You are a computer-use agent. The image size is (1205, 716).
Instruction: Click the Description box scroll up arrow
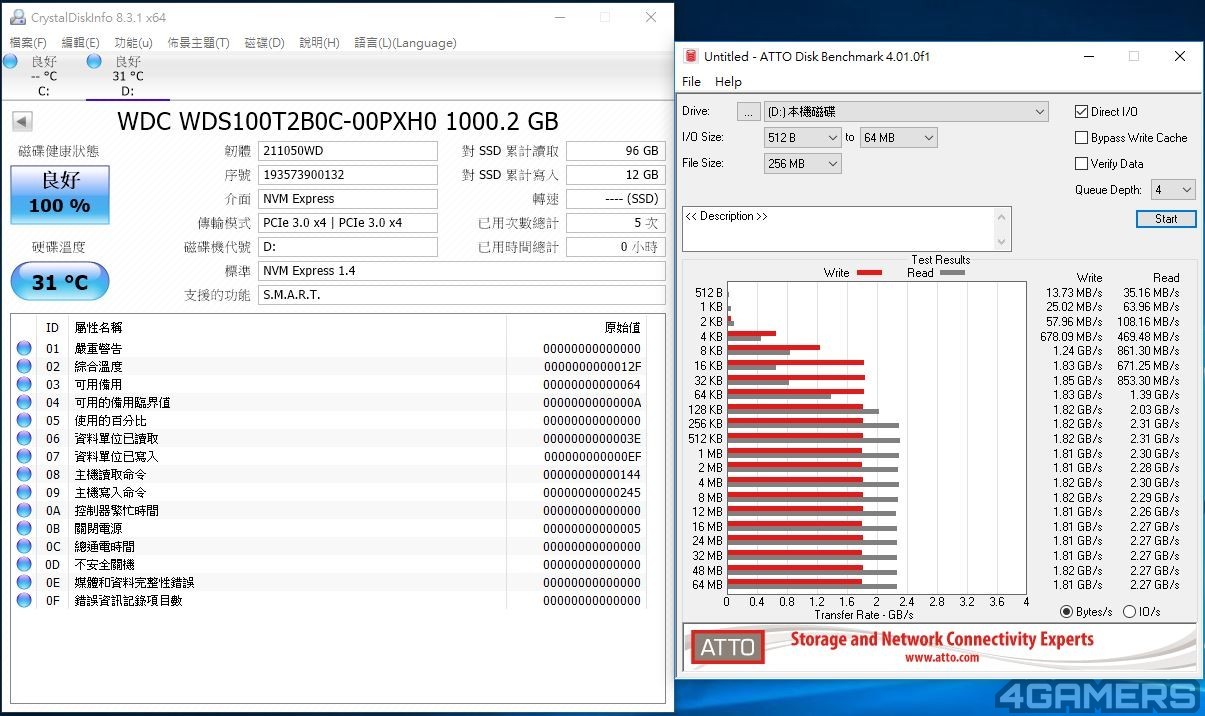coord(1002,216)
